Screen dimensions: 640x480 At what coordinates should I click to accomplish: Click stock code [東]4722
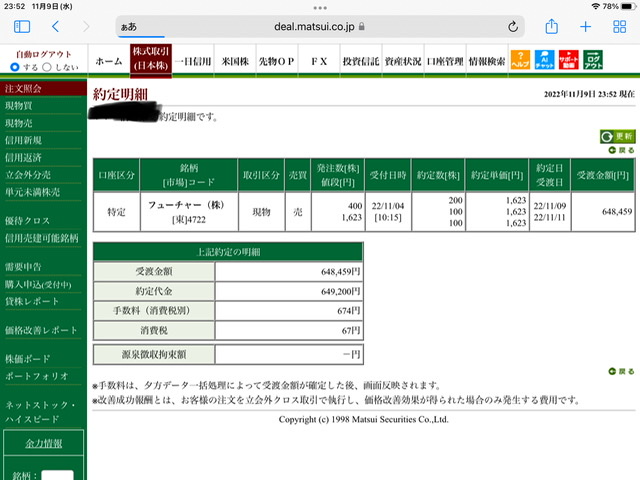tap(189, 220)
